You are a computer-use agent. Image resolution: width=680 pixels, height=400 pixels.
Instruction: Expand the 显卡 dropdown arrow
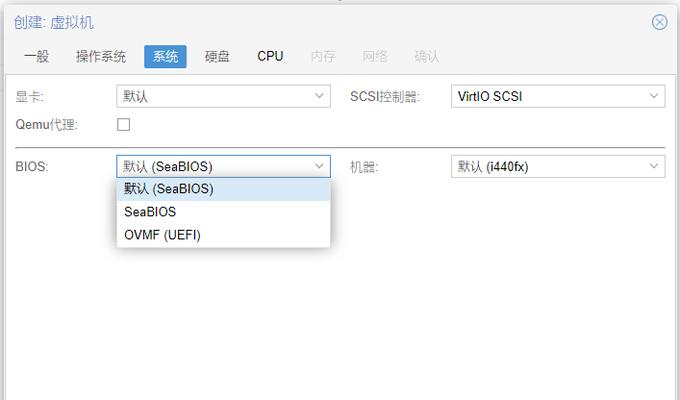319,96
